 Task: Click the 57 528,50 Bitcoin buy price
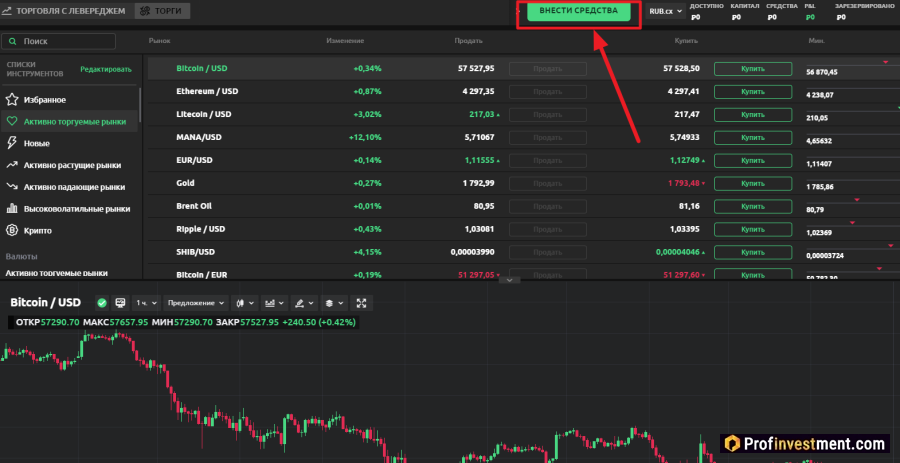(682, 69)
